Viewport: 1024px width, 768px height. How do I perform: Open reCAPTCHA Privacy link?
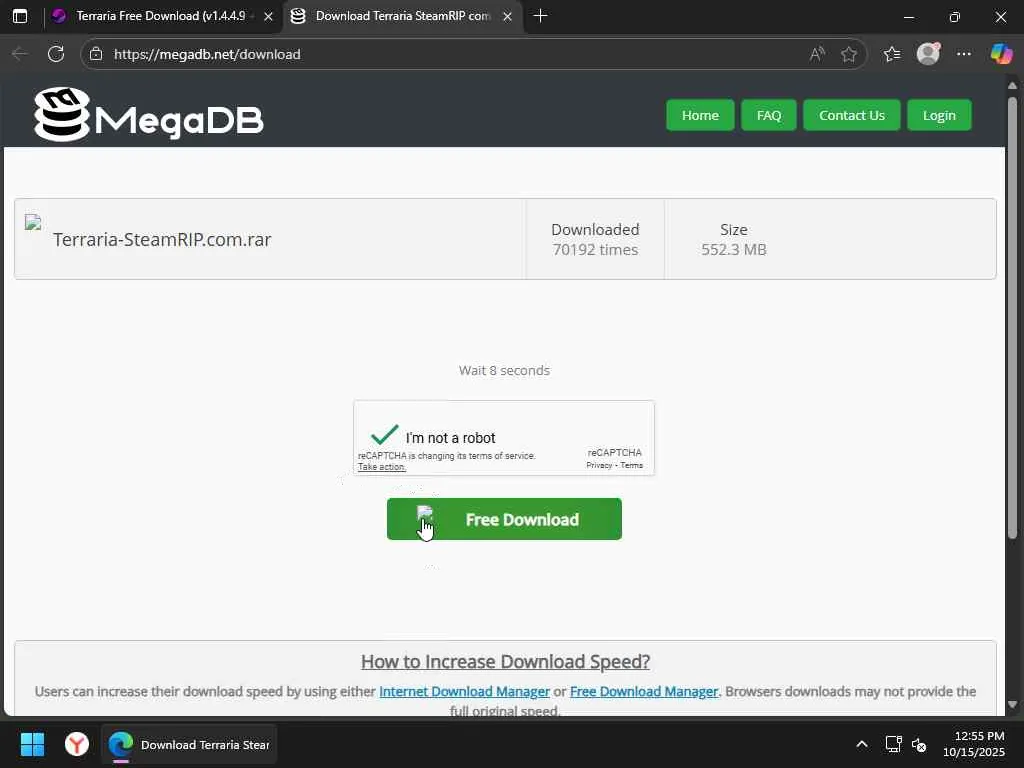(x=599, y=466)
